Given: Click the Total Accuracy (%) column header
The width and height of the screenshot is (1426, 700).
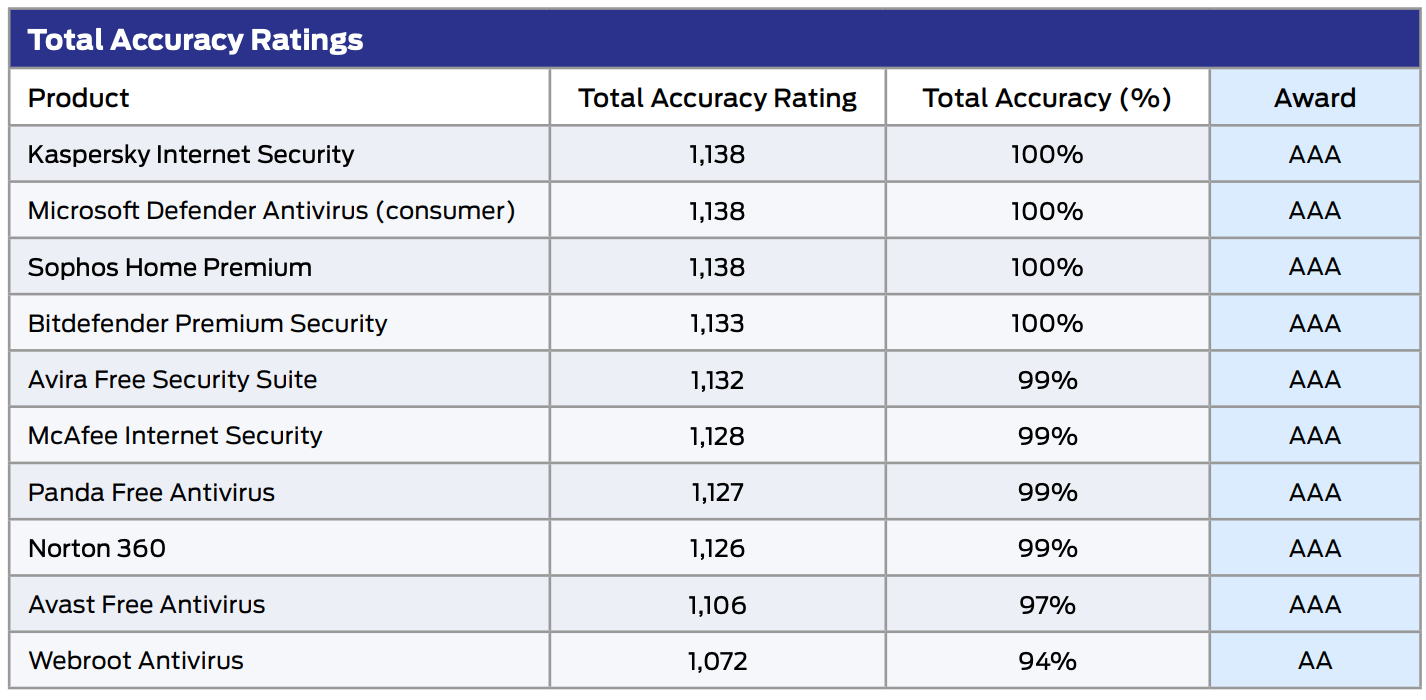Looking at the screenshot, I should point(1046,98).
